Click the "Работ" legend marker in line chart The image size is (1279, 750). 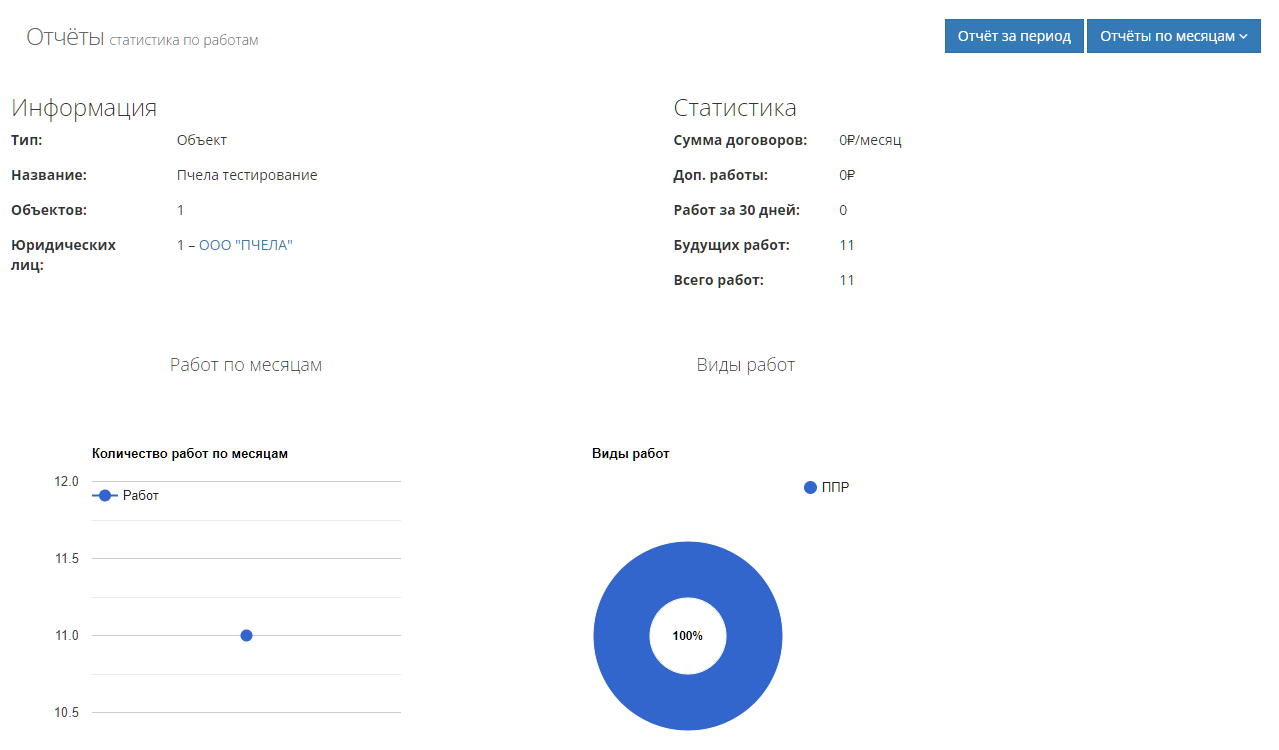tap(105, 496)
